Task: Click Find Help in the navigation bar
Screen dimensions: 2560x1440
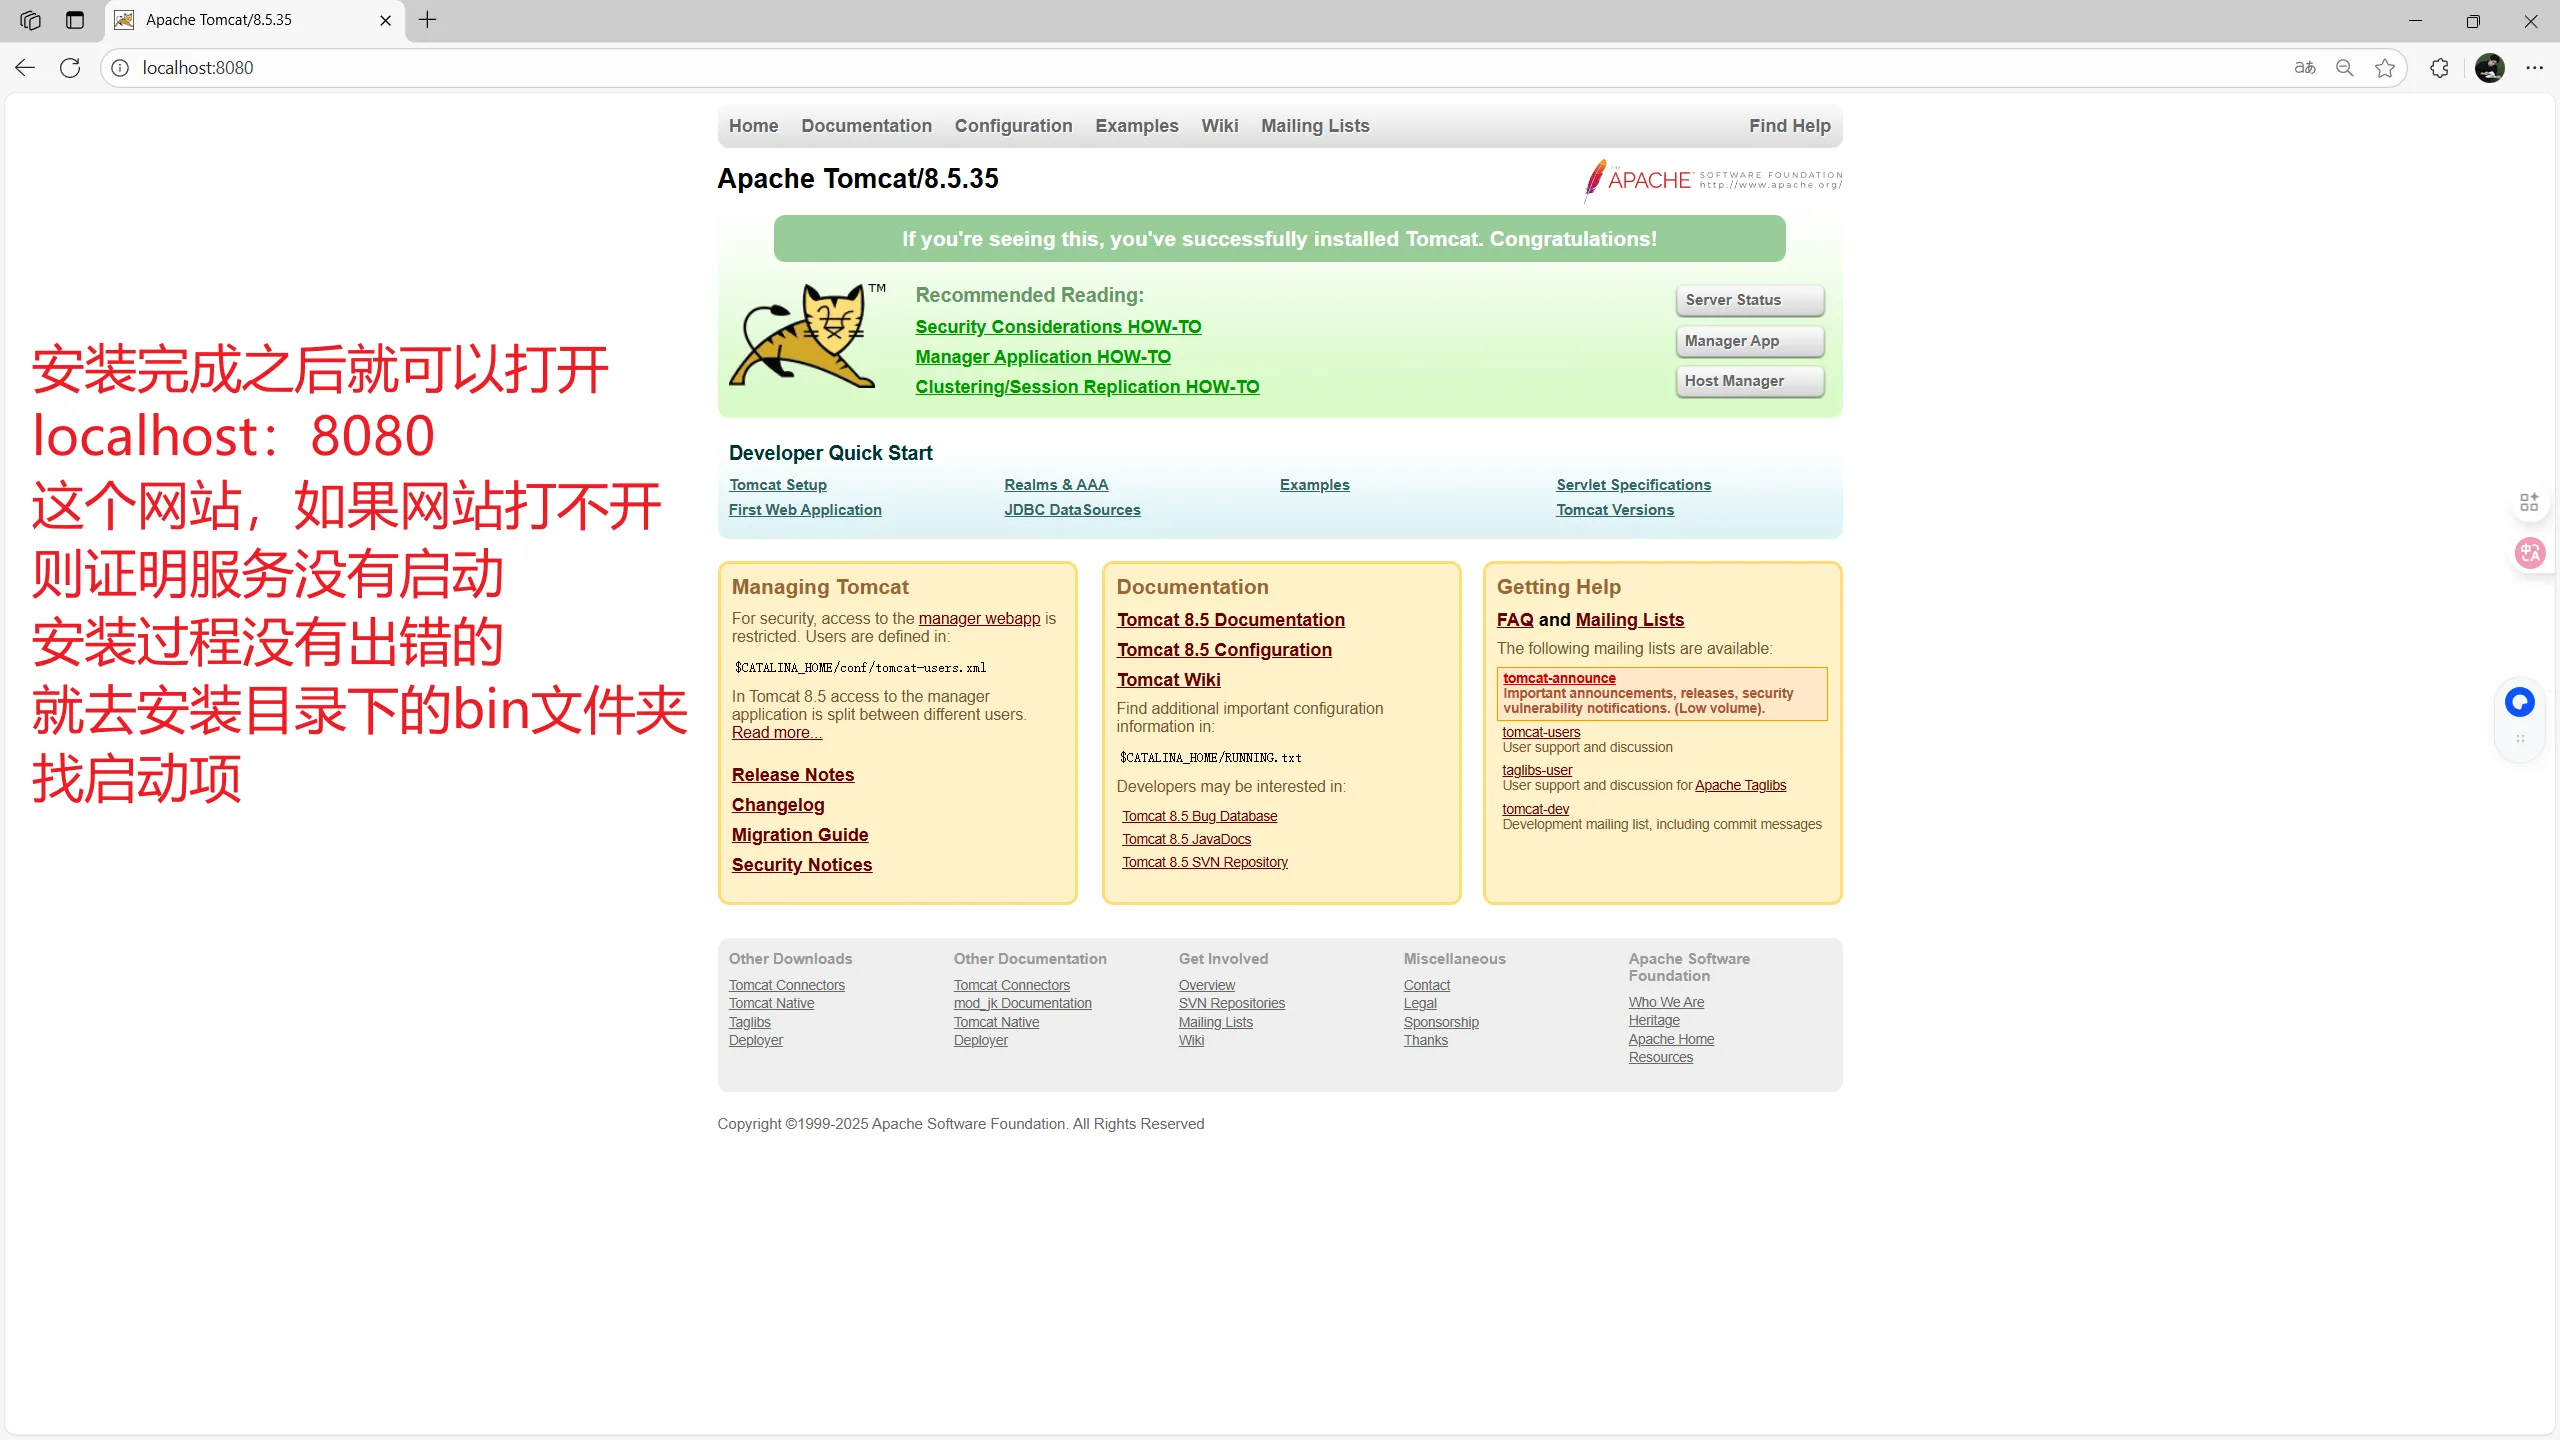Action: (1789, 126)
